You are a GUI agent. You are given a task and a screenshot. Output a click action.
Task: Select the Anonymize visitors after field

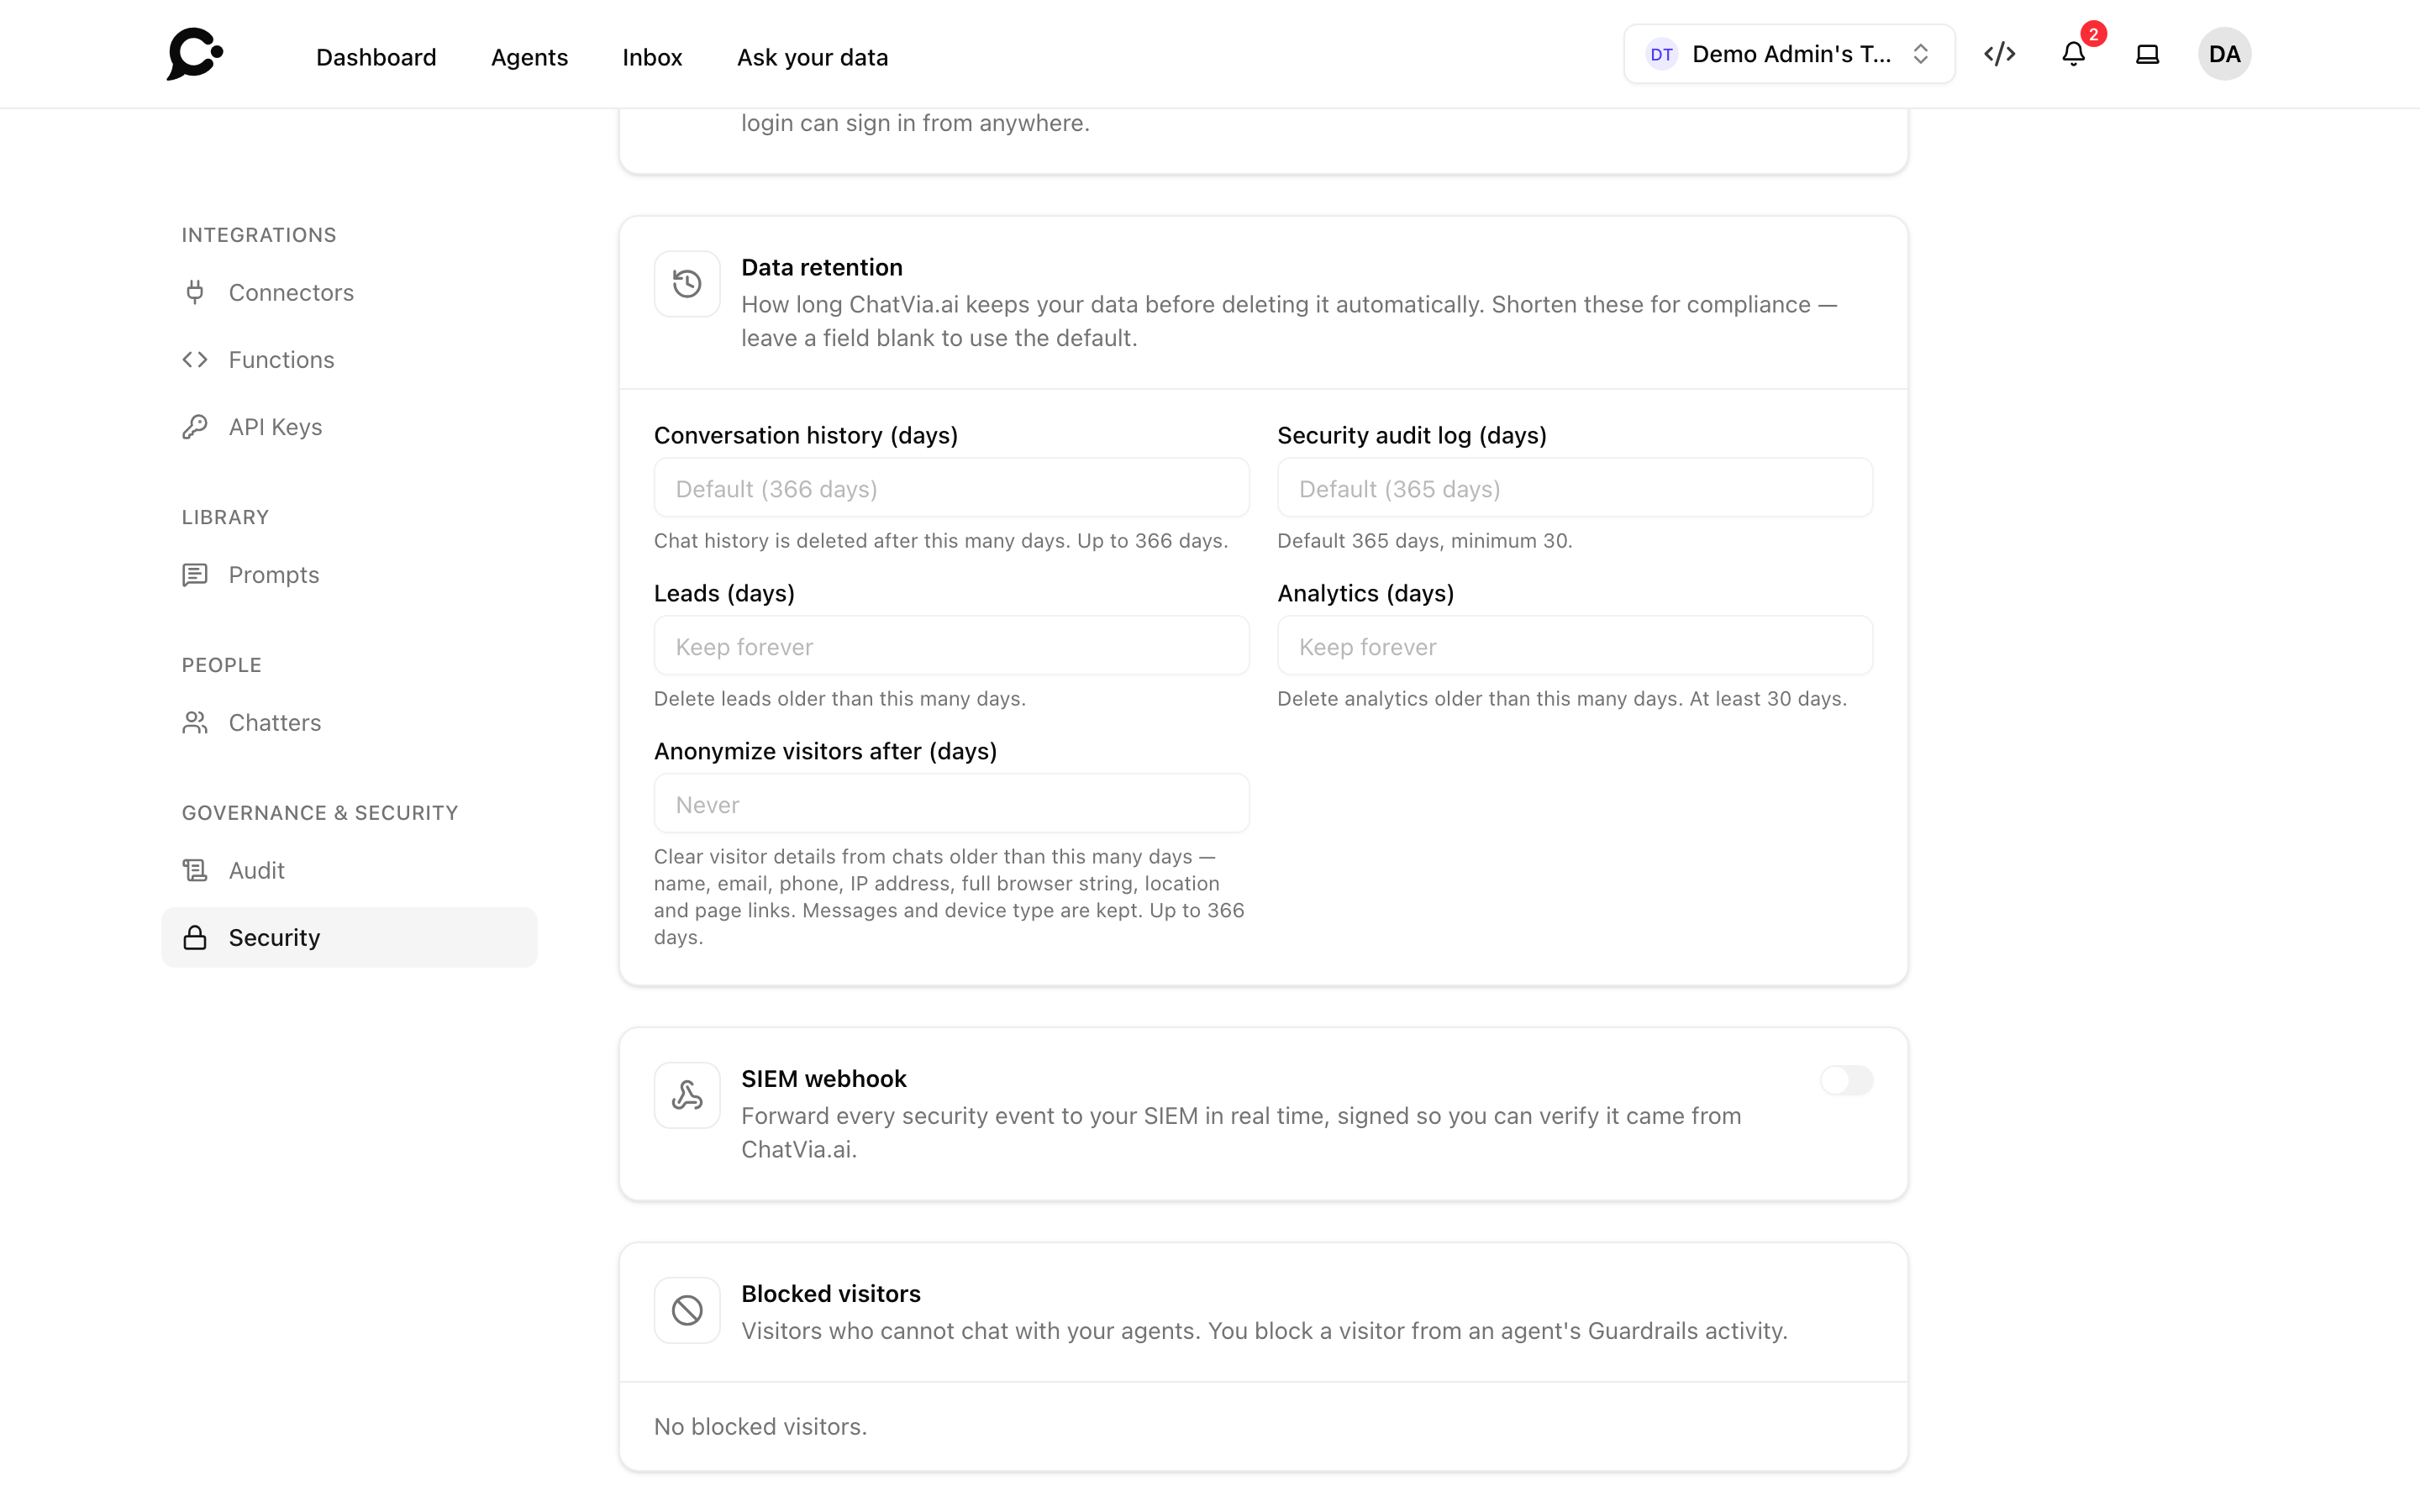[951, 804]
